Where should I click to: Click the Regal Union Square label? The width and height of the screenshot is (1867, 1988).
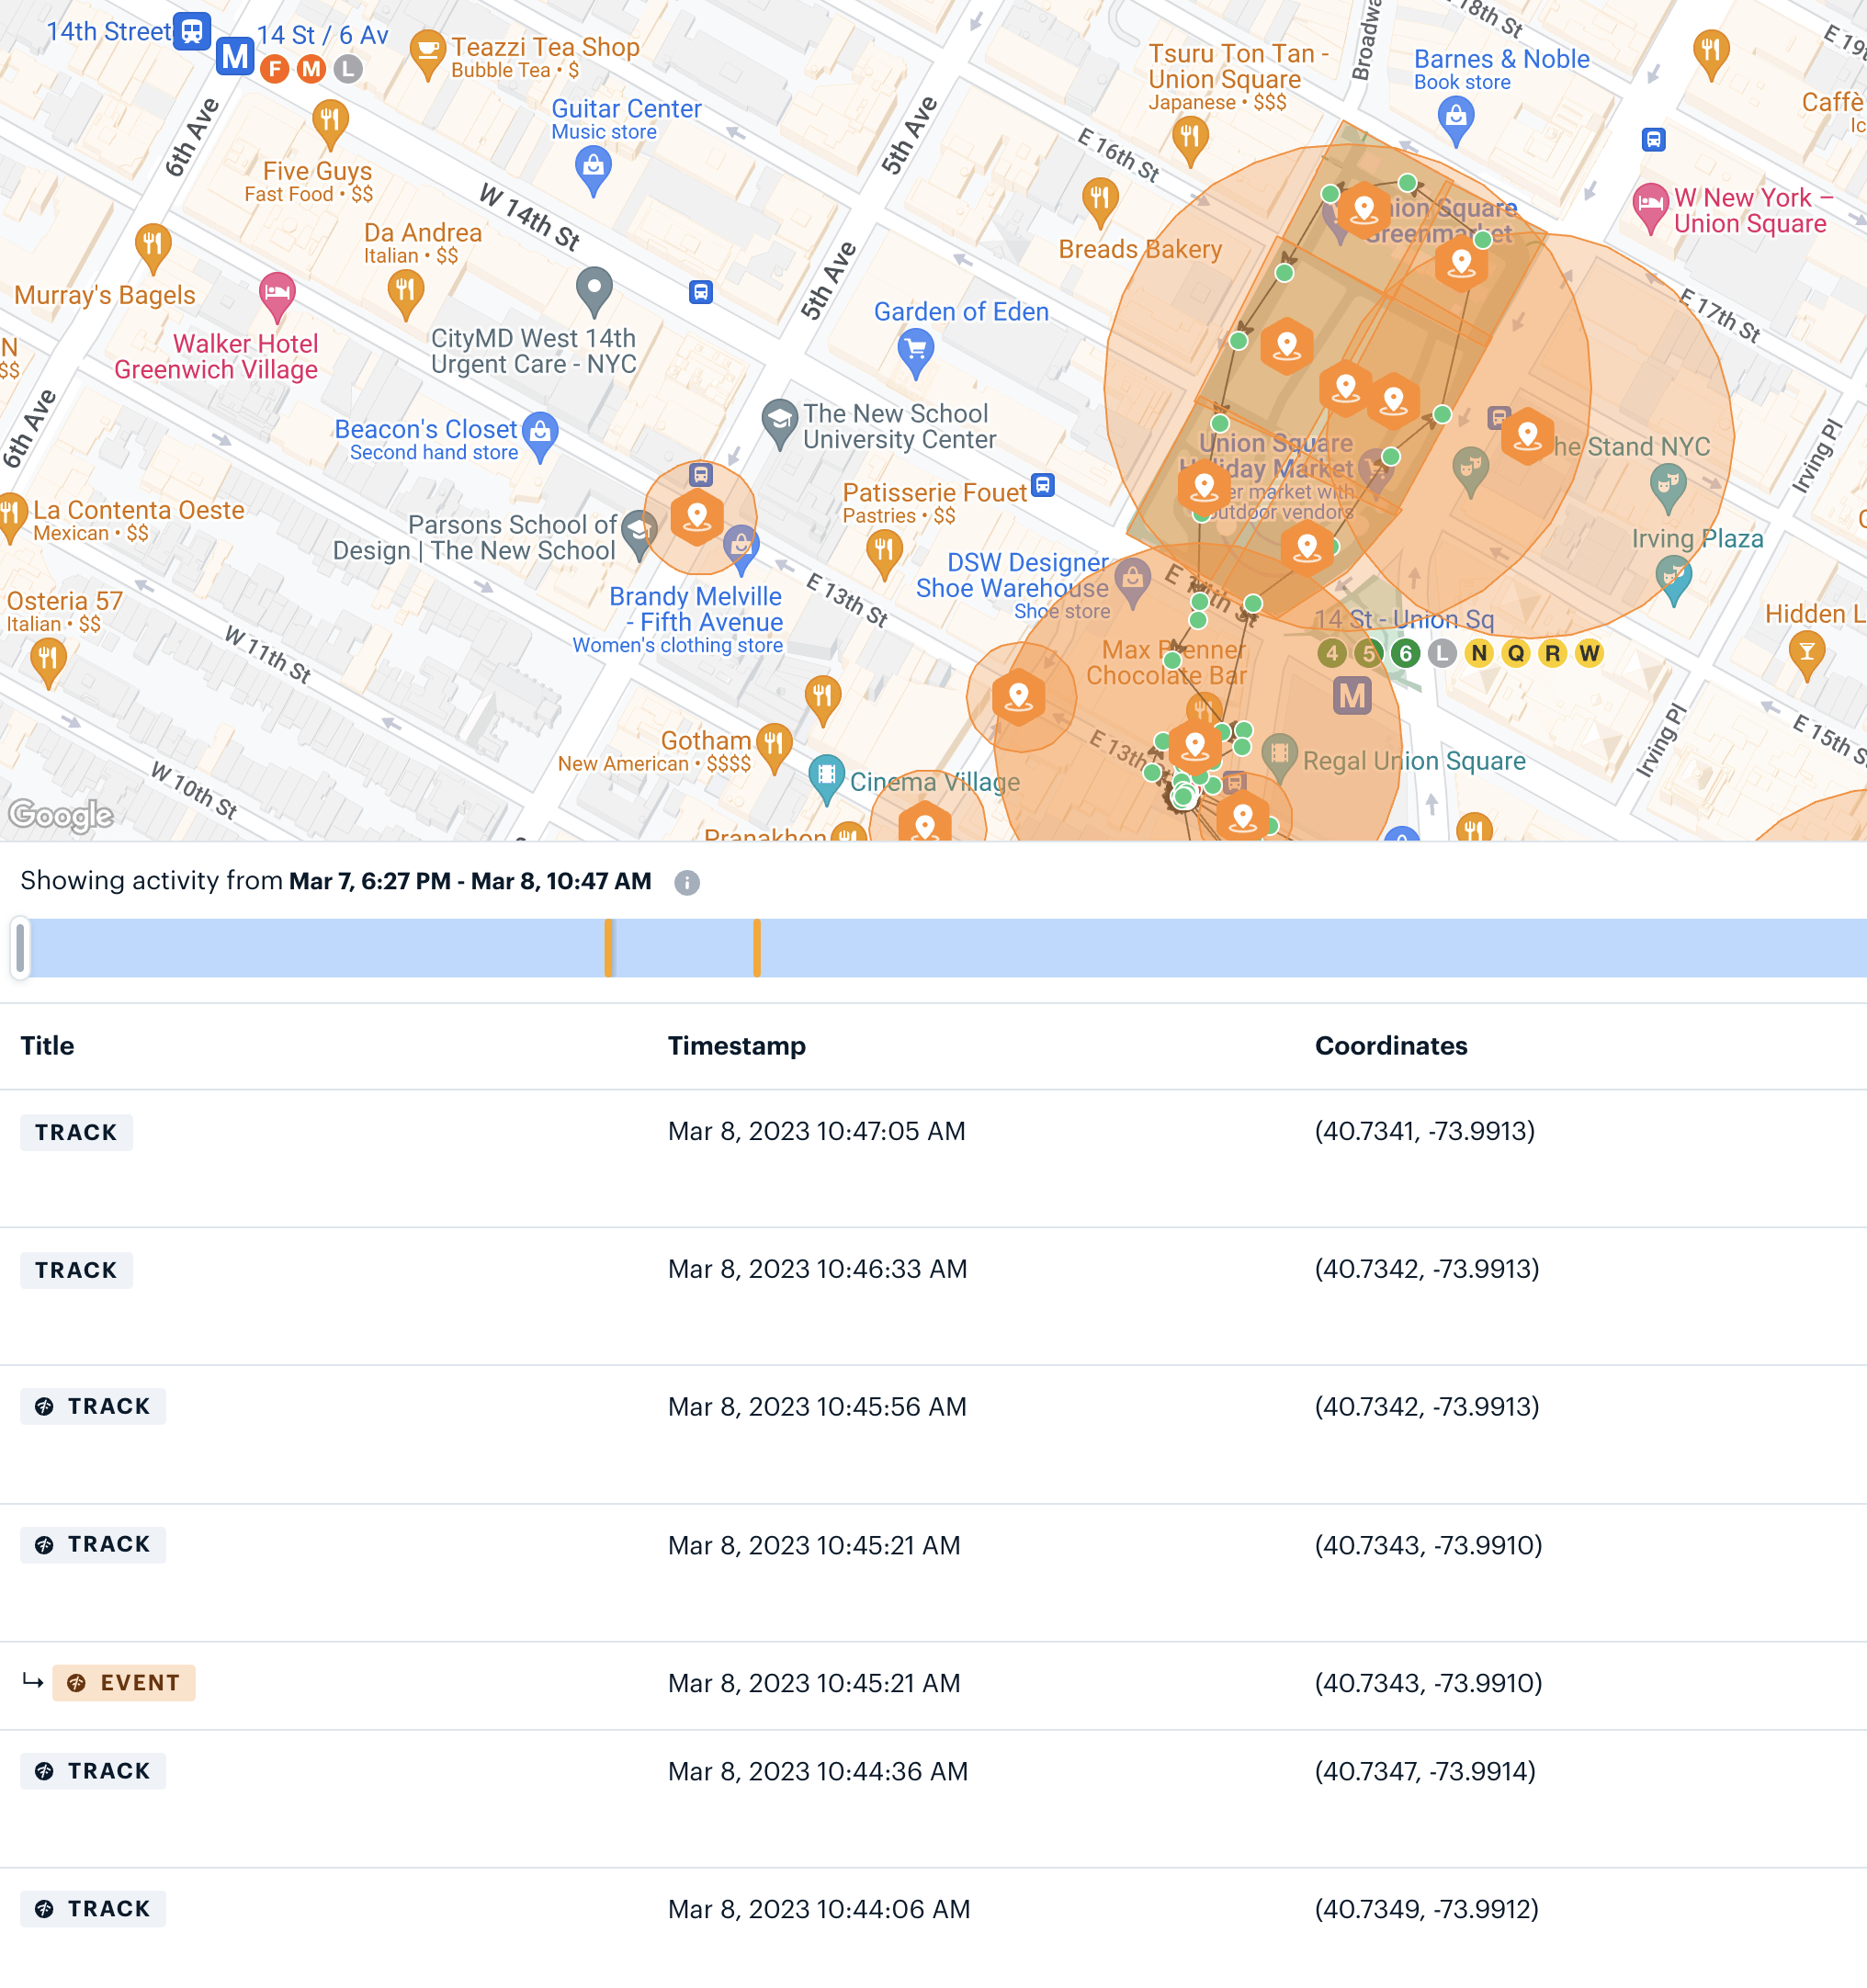coord(1414,761)
